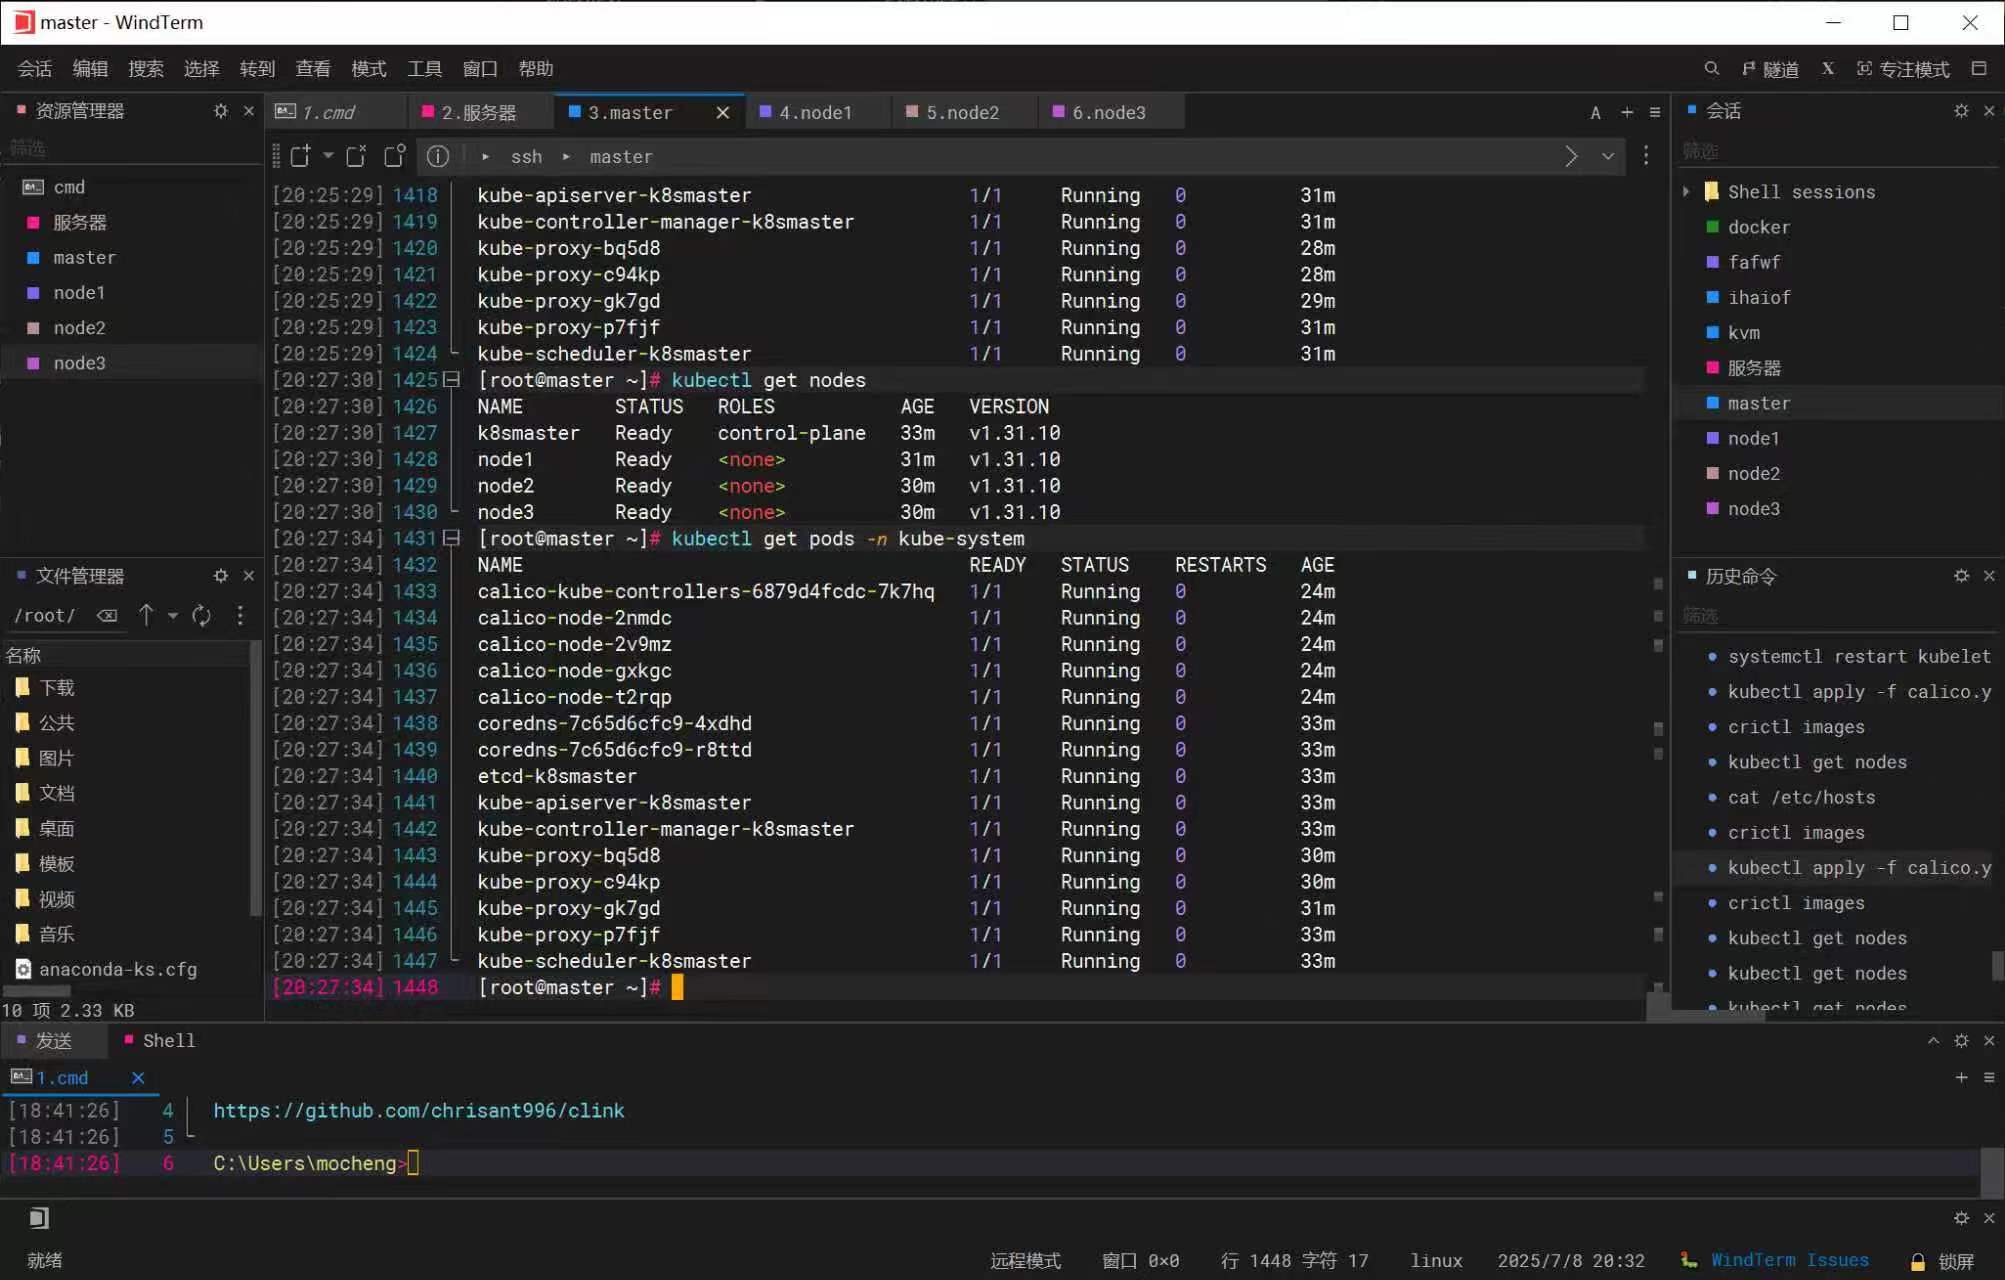Clear the /root/ path field

click(x=107, y=615)
